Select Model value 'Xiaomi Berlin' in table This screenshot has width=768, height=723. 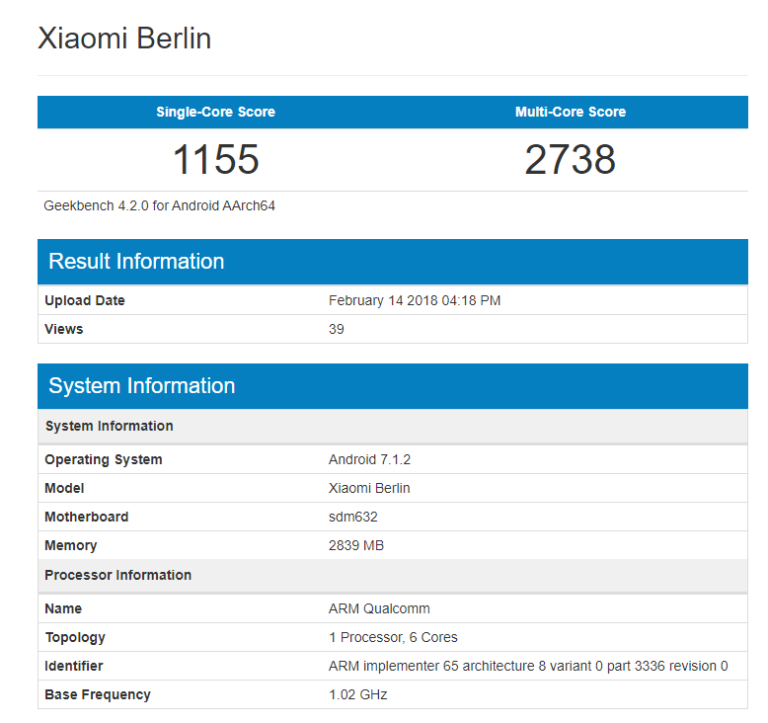coord(369,488)
